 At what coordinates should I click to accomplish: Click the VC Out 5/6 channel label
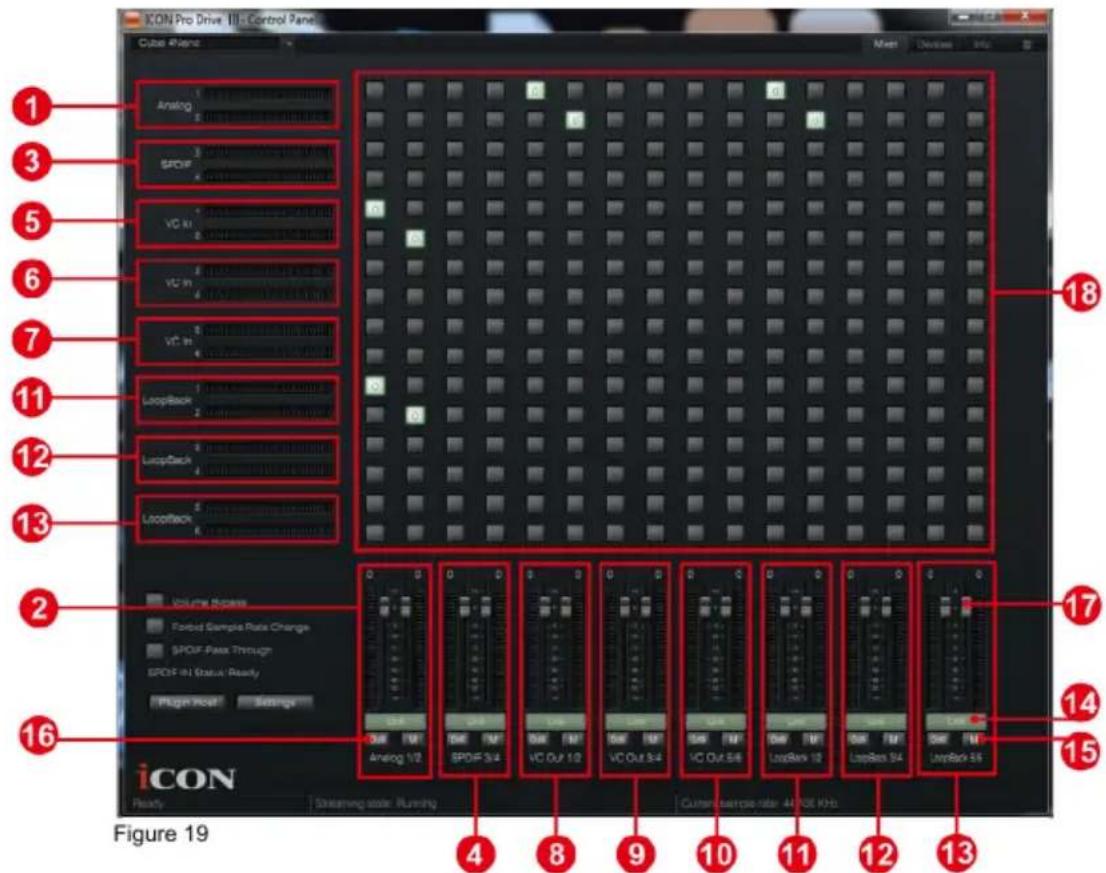tap(716, 758)
